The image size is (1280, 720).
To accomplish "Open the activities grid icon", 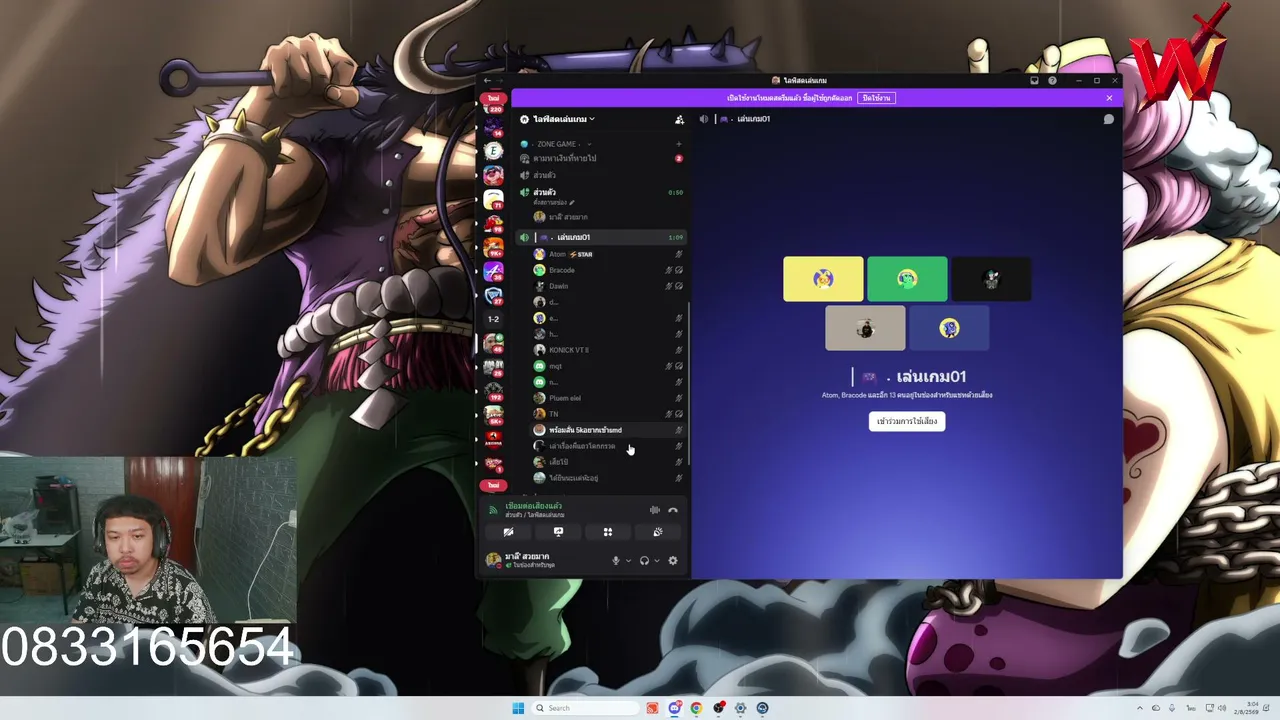I will click(608, 532).
